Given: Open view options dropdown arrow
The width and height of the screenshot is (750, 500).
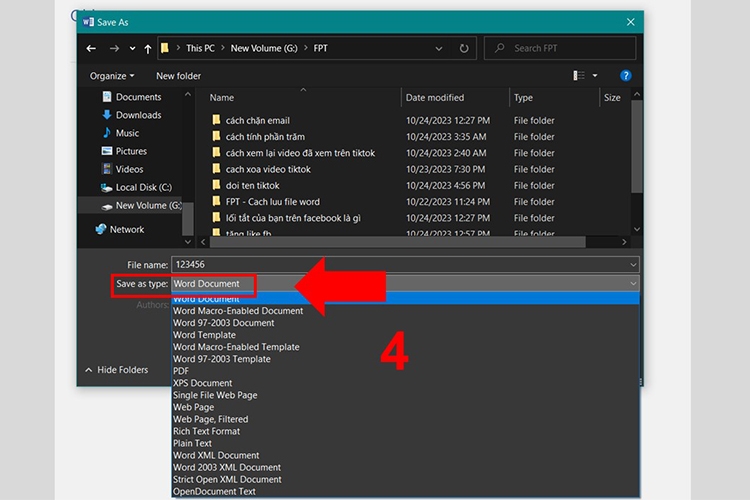Looking at the screenshot, I should click(595, 76).
